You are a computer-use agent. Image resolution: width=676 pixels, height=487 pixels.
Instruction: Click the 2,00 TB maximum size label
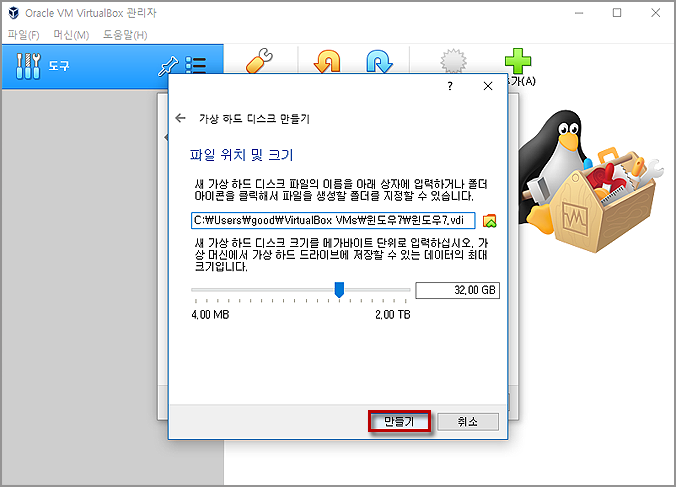(392, 315)
